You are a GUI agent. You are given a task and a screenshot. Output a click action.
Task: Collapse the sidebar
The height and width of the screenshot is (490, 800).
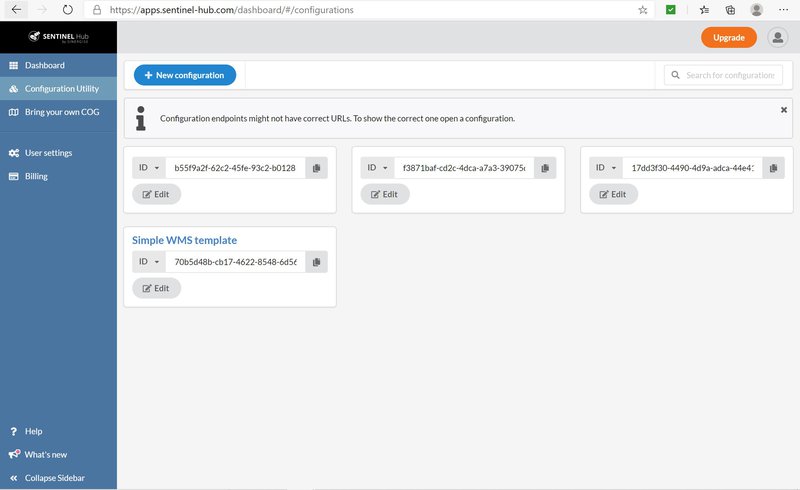coord(58,478)
